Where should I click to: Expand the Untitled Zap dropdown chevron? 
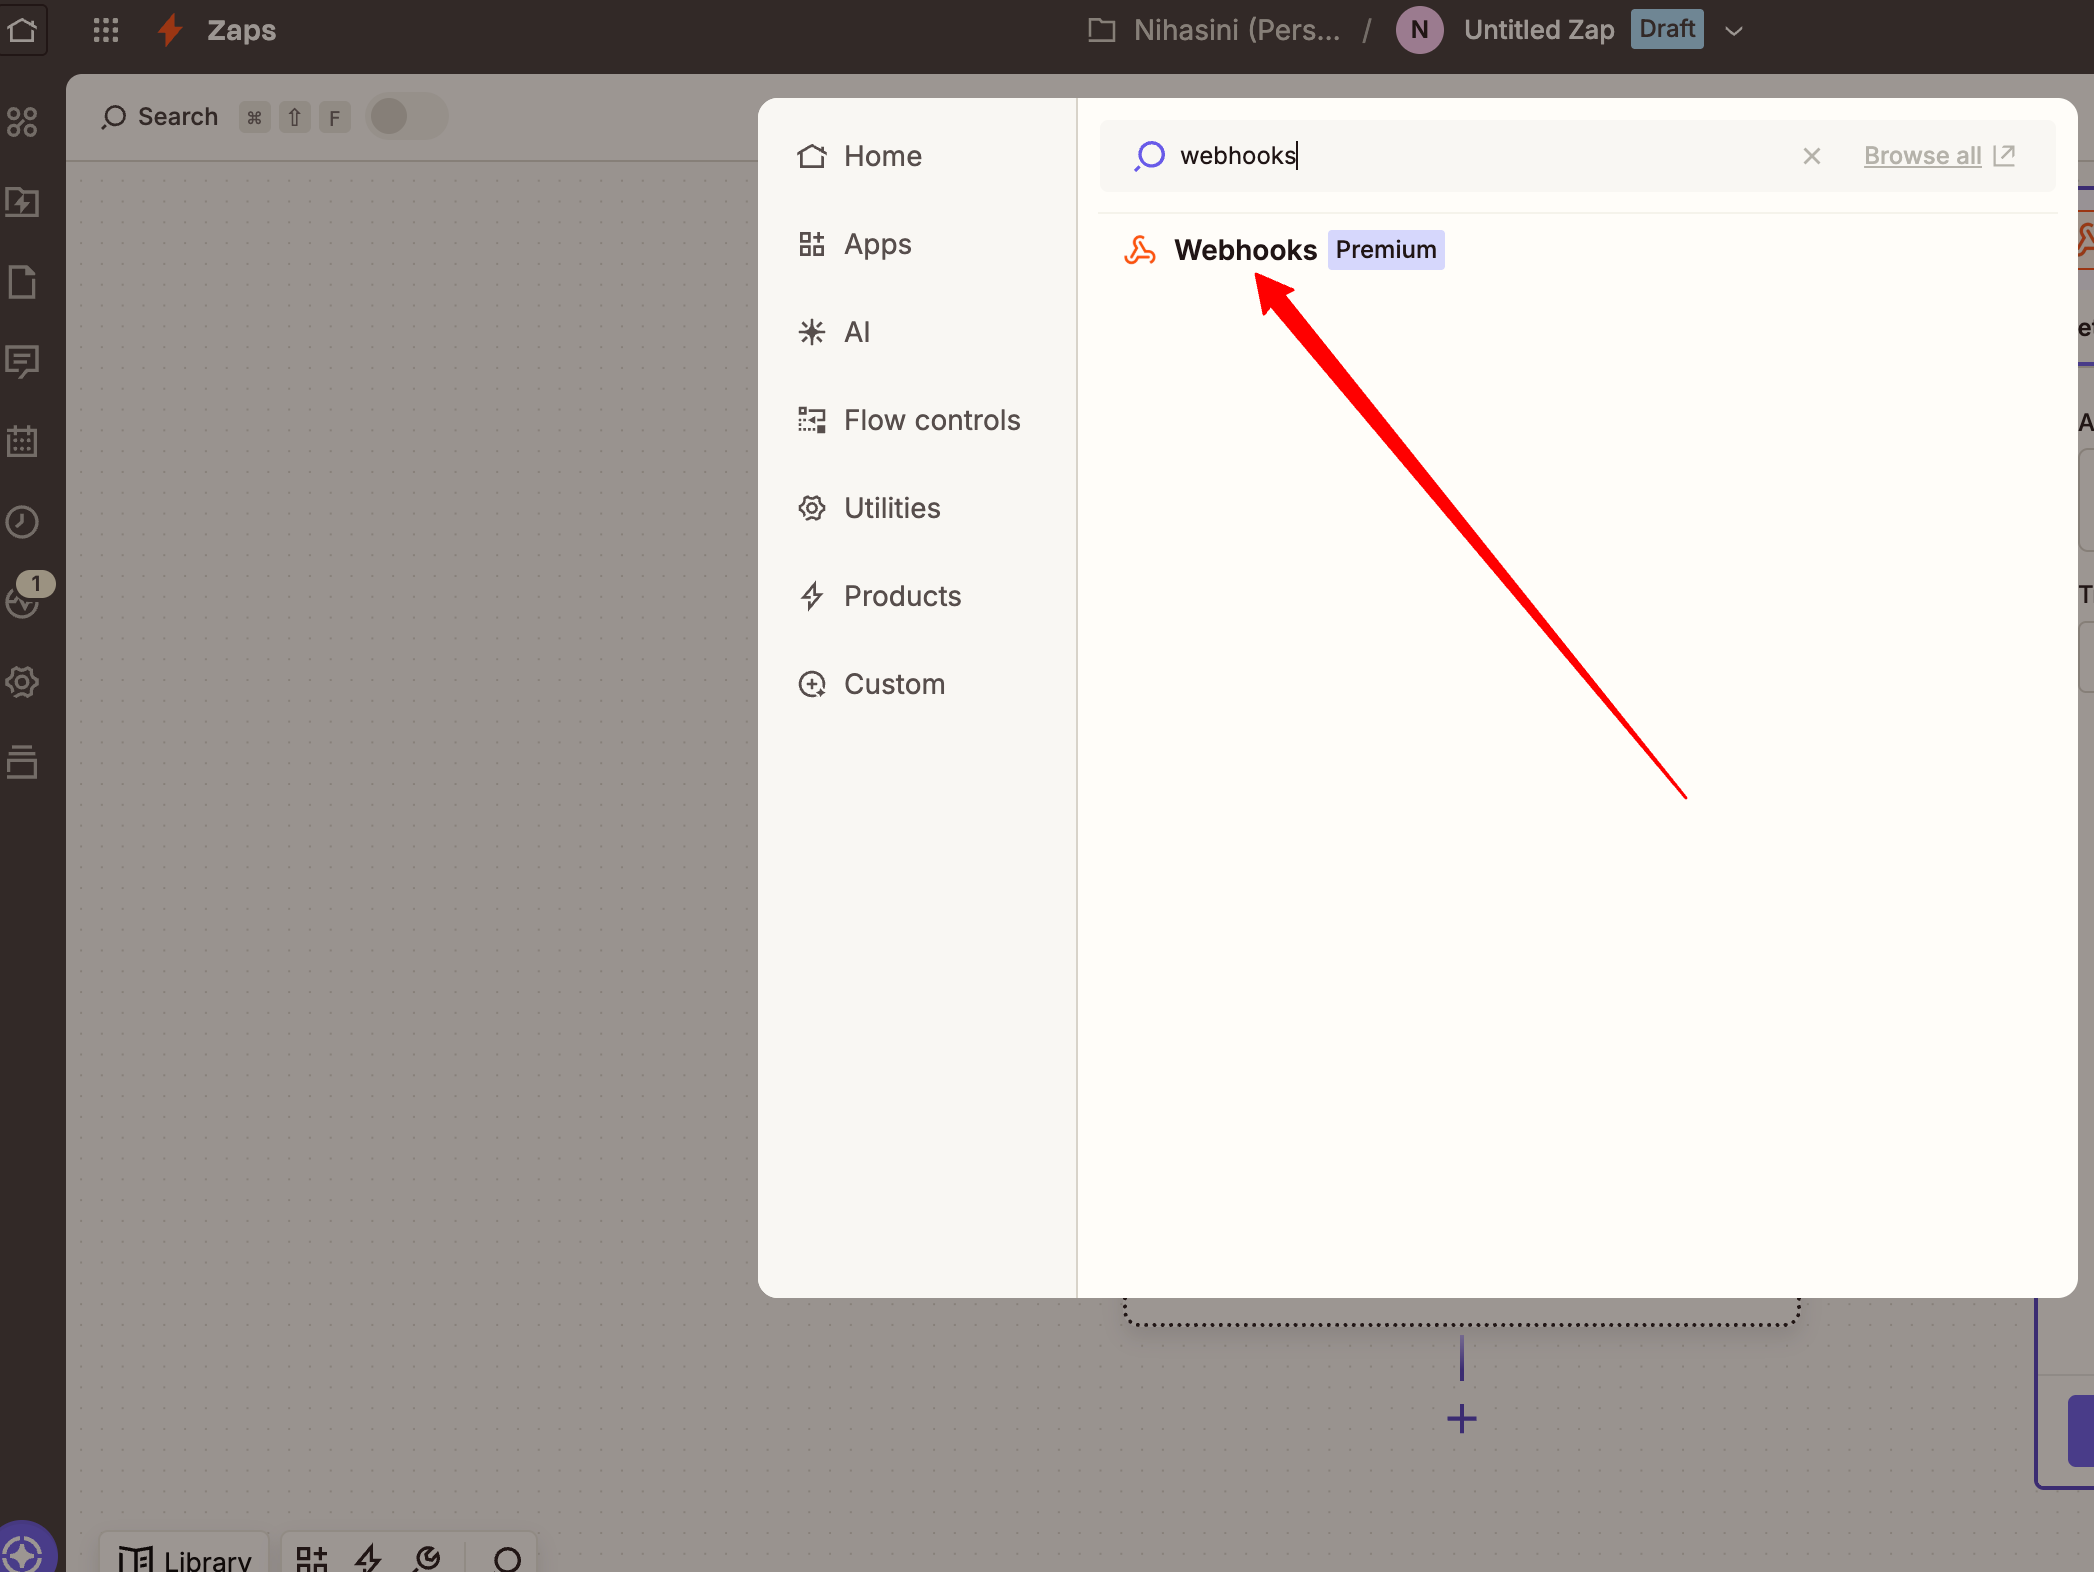tap(1734, 31)
